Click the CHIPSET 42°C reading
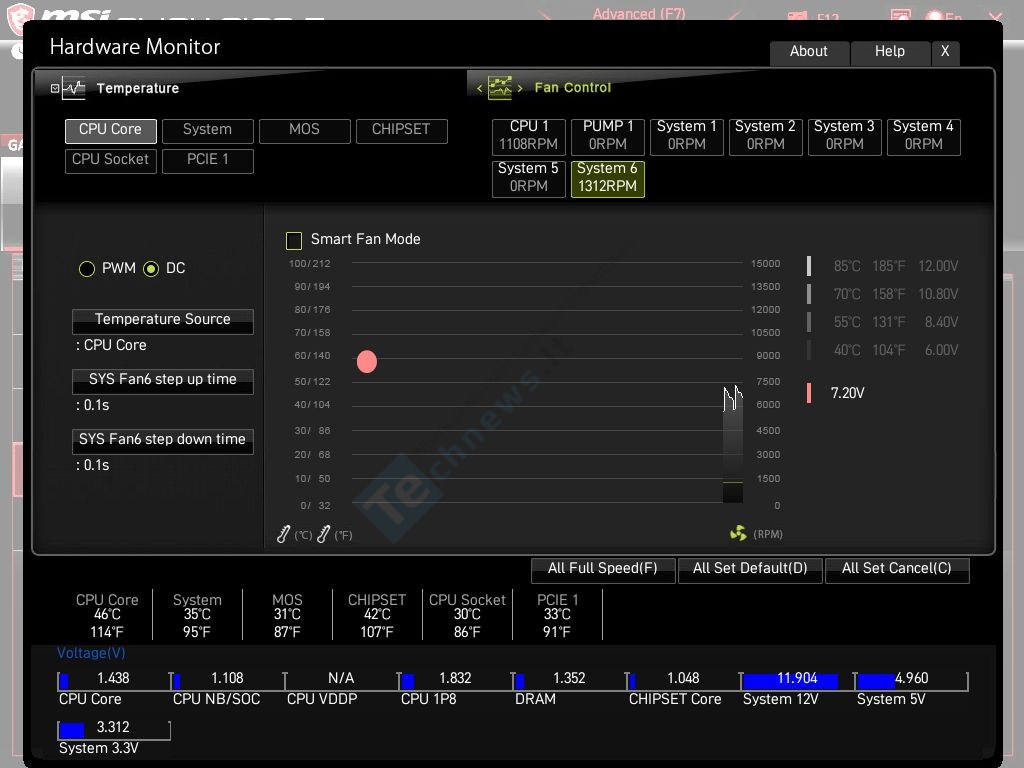This screenshot has height=768, width=1024. tap(377, 615)
